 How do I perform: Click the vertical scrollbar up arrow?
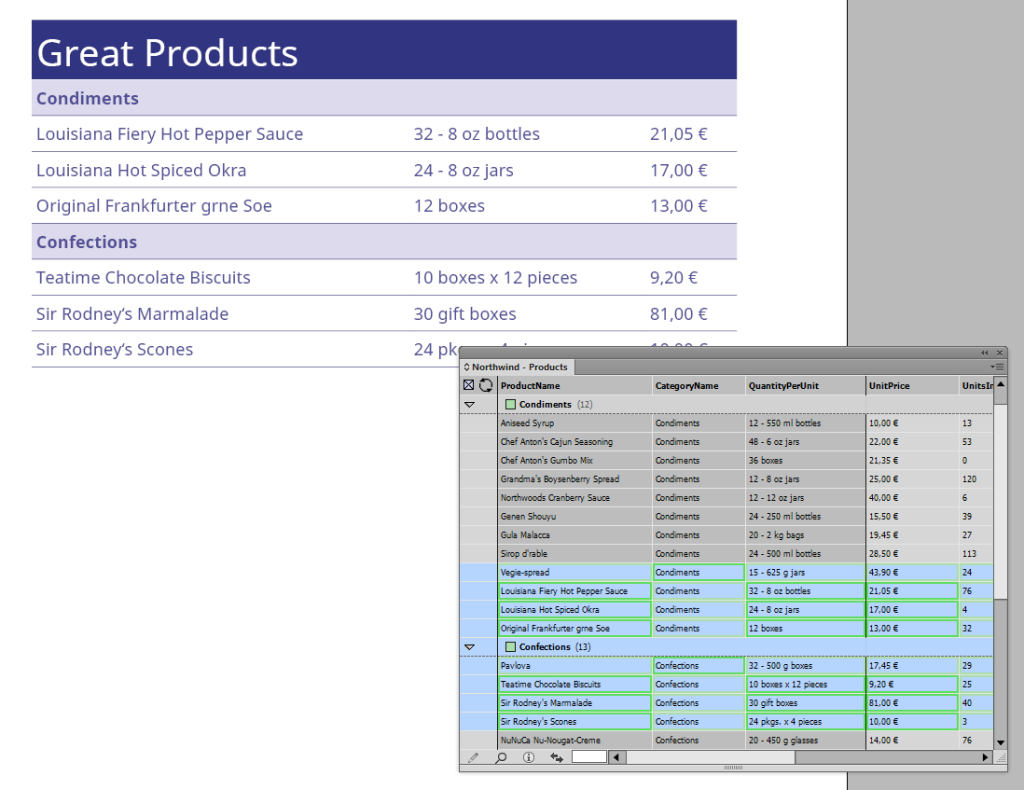(x=1000, y=384)
